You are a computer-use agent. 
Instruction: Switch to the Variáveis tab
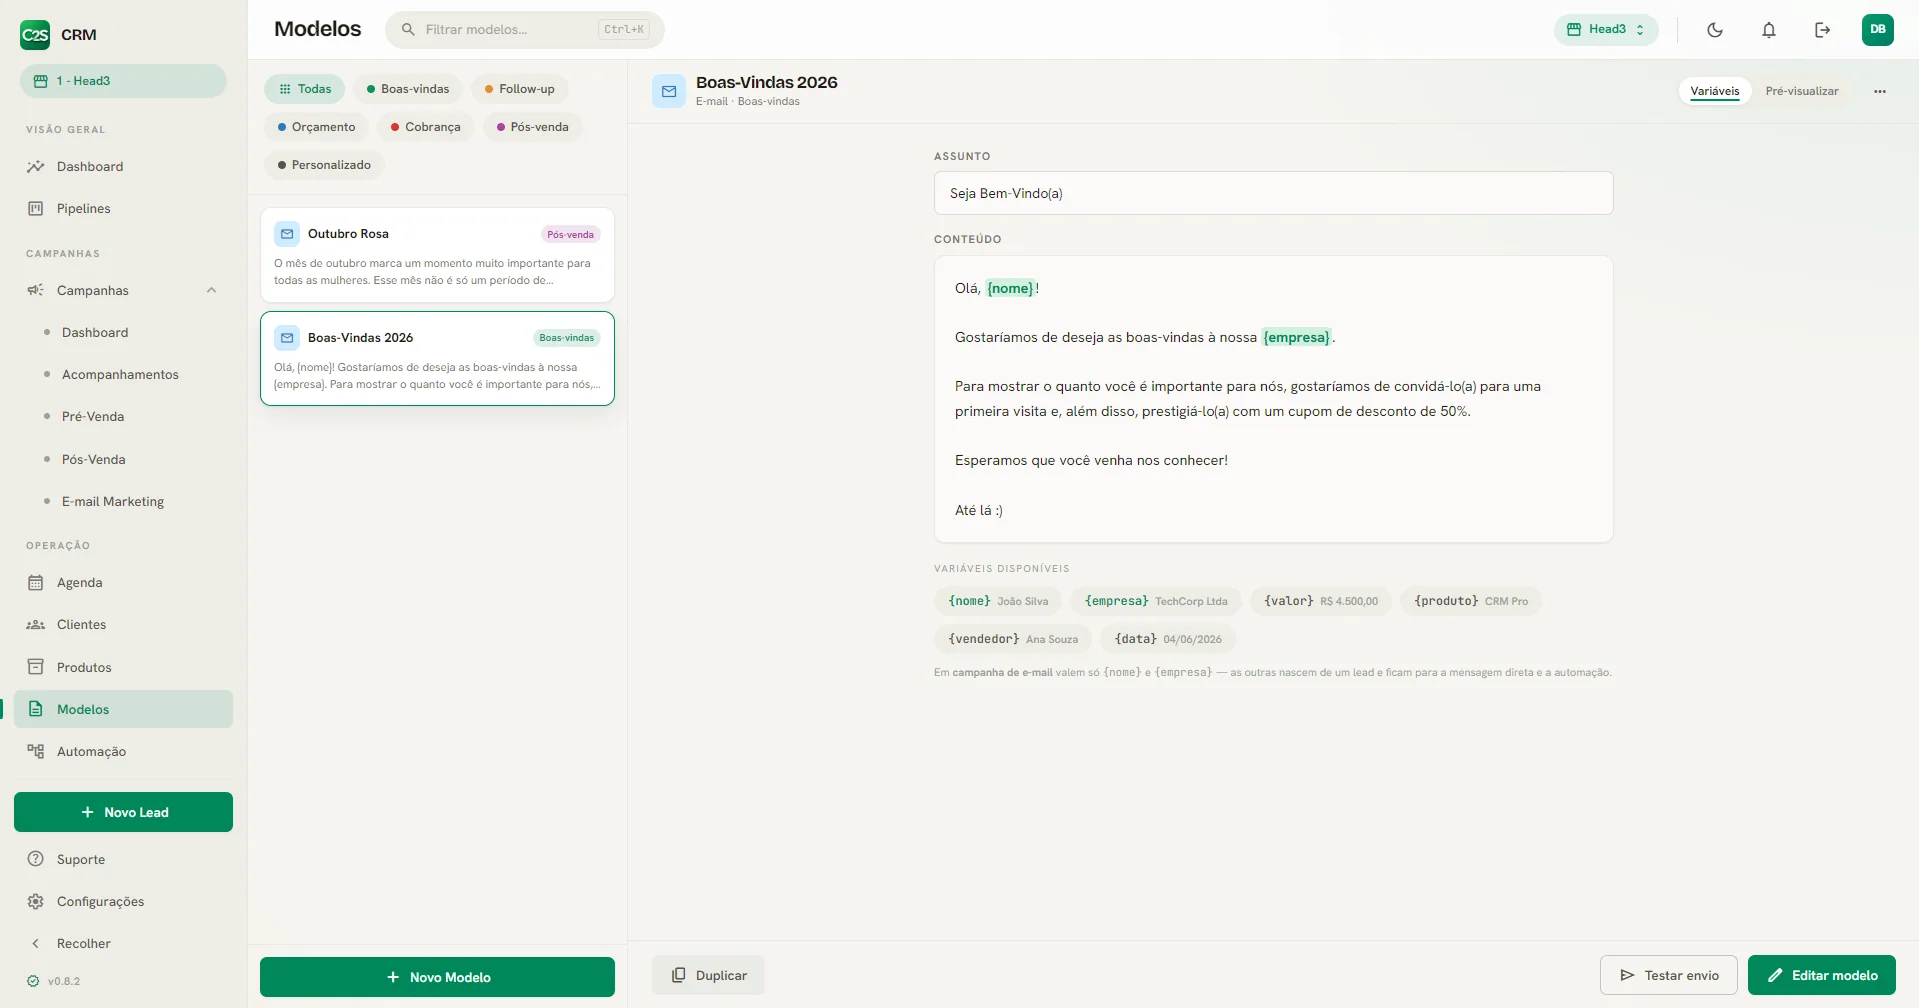[x=1714, y=91]
